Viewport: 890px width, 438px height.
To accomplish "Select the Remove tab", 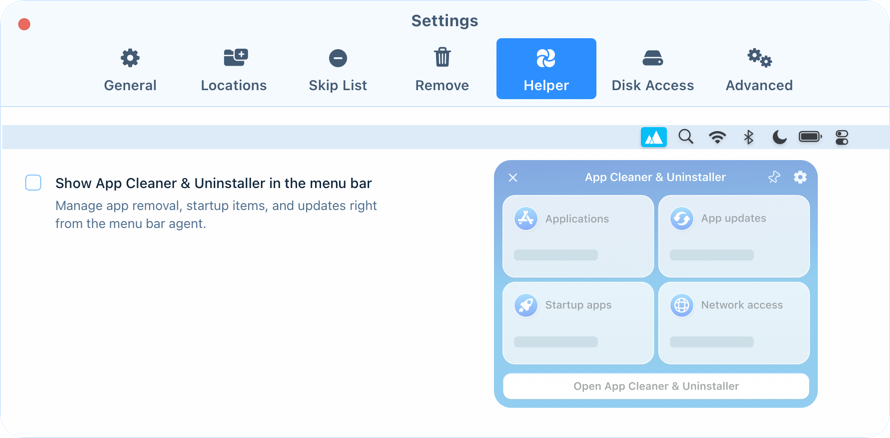I will pyautogui.click(x=442, y=69).
